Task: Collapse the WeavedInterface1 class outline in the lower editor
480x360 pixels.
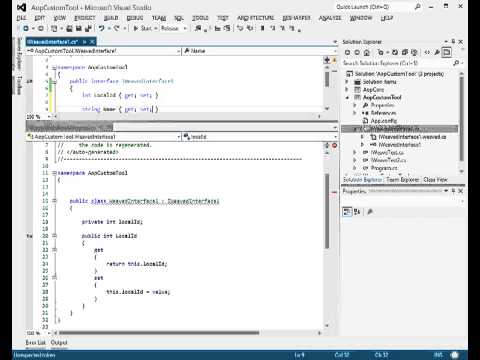Action: pos(54,201)
